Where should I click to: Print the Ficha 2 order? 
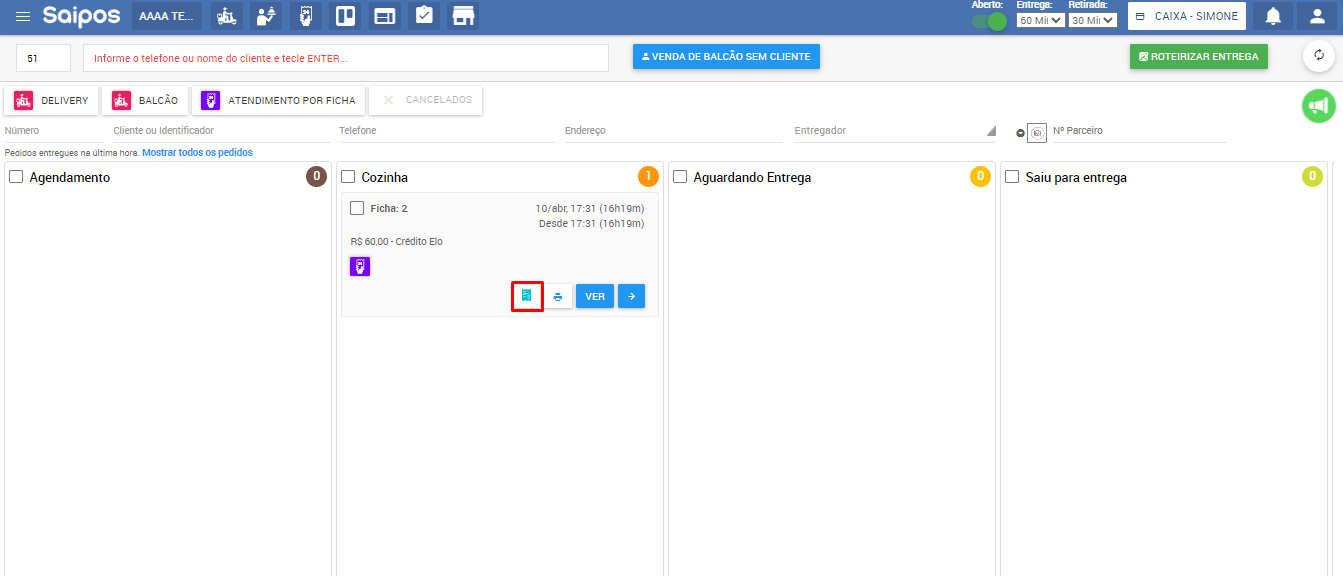[558, 296]
